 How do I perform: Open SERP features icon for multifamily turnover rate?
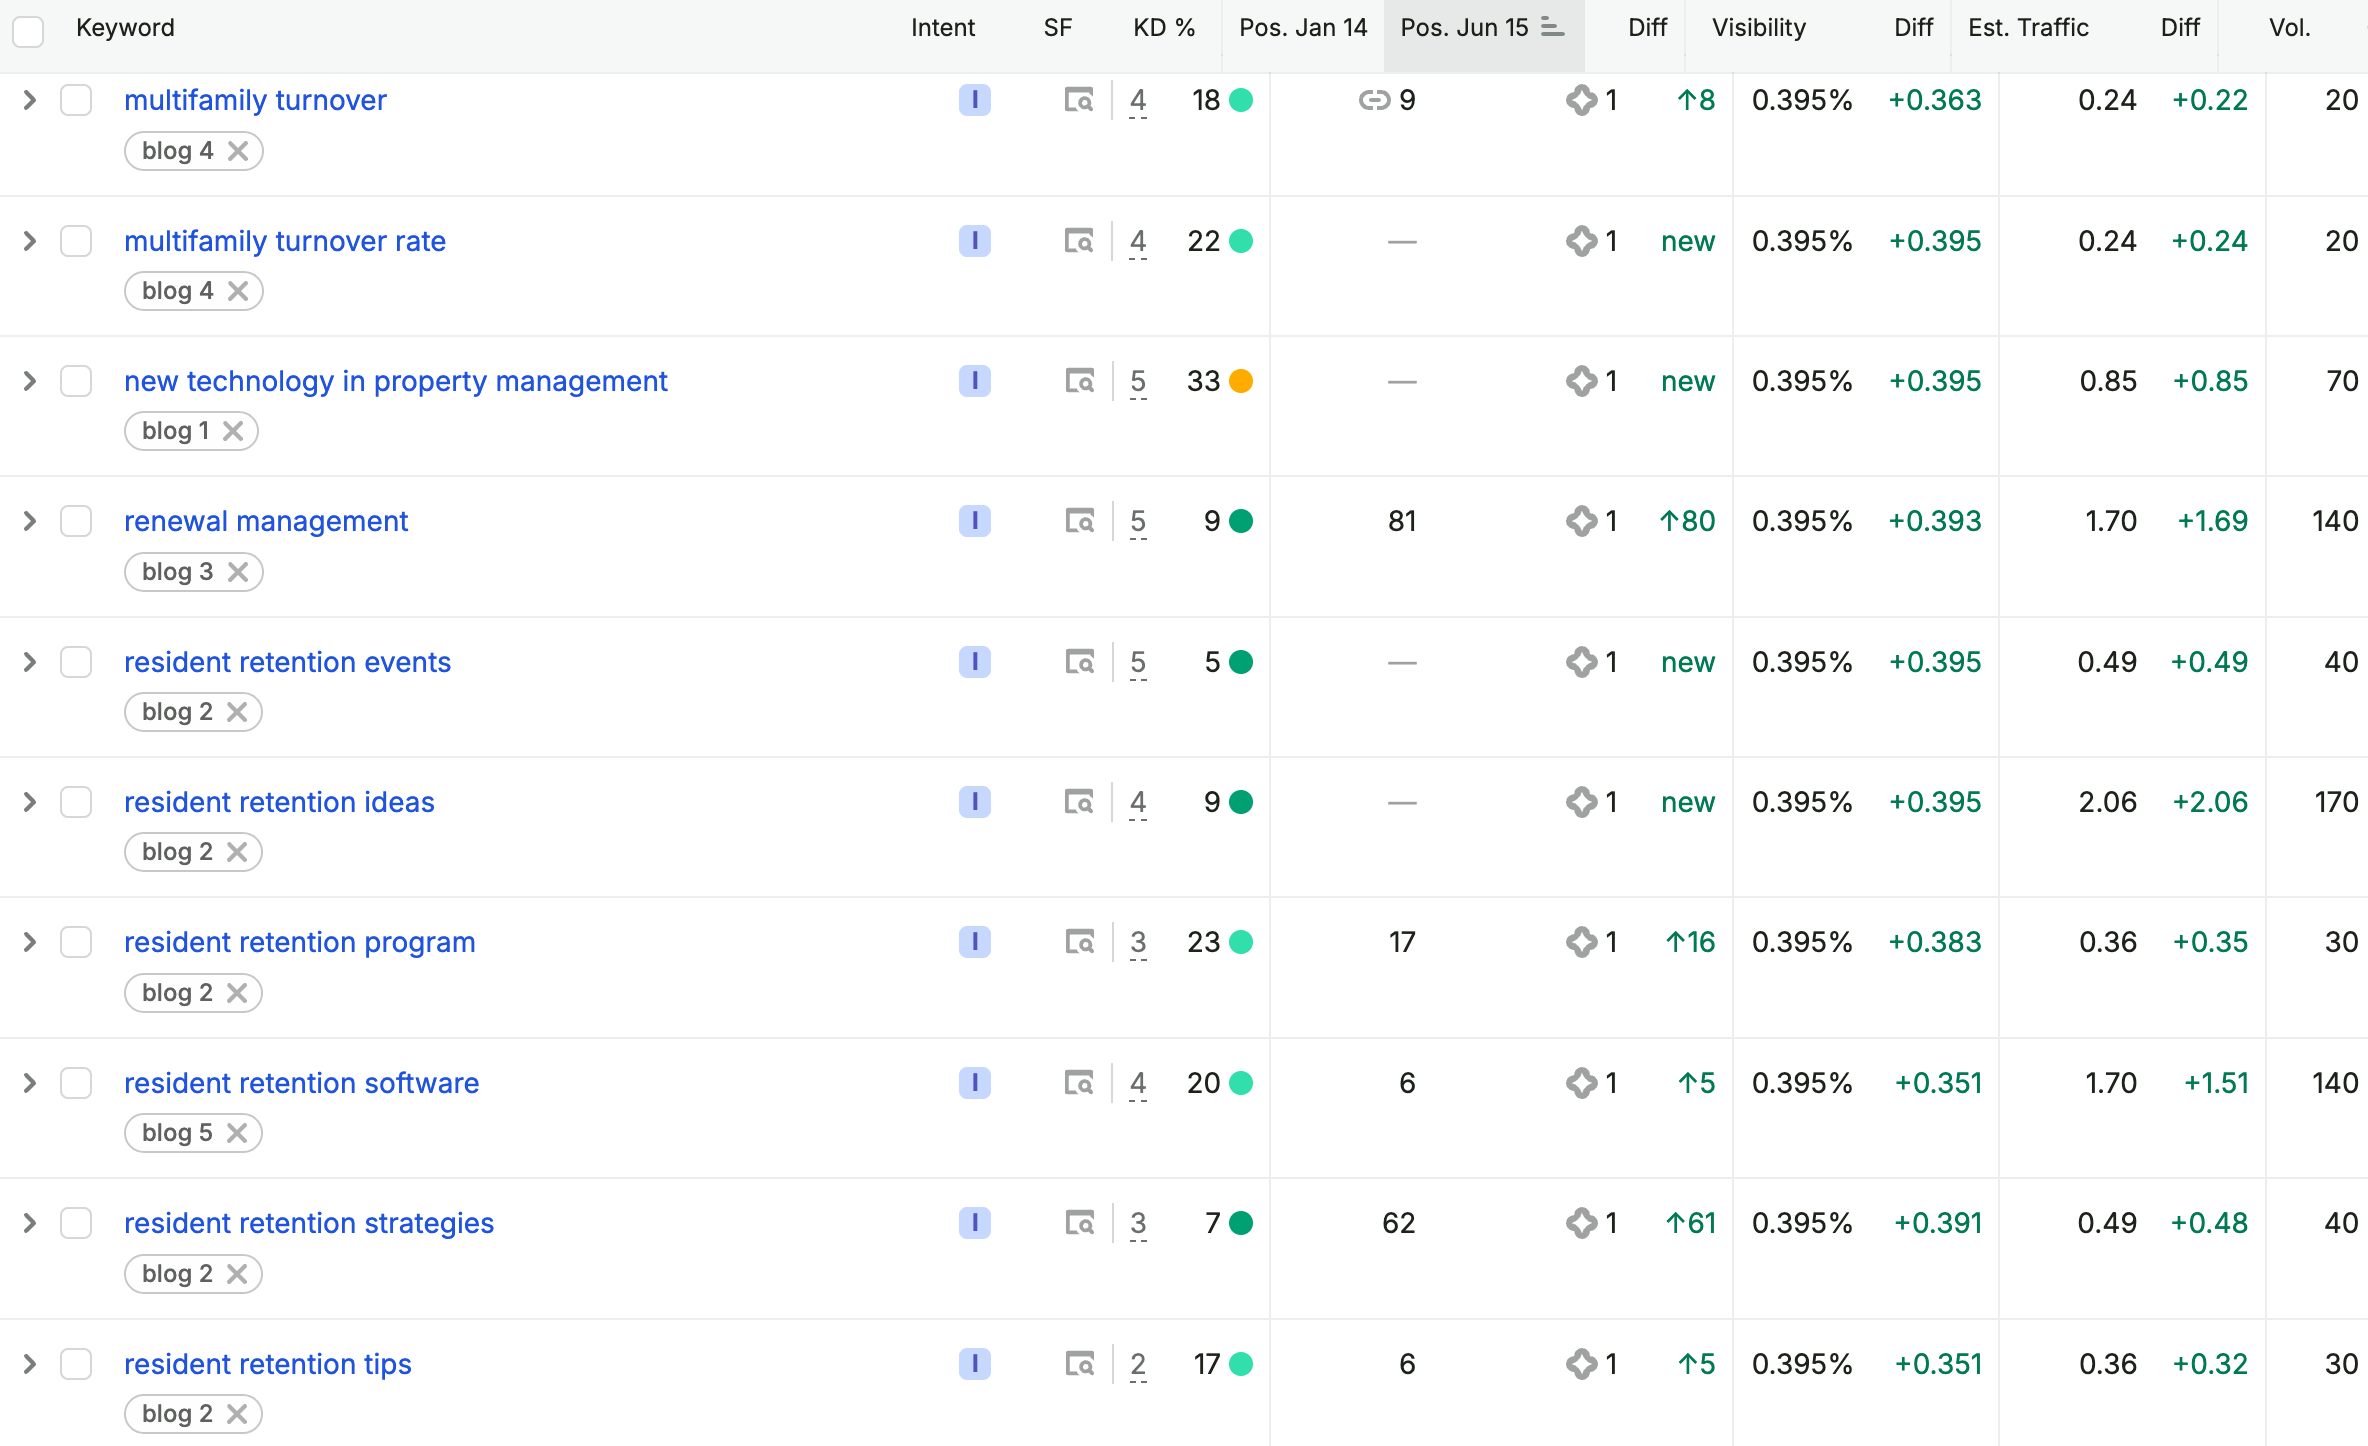(1079, 241)
